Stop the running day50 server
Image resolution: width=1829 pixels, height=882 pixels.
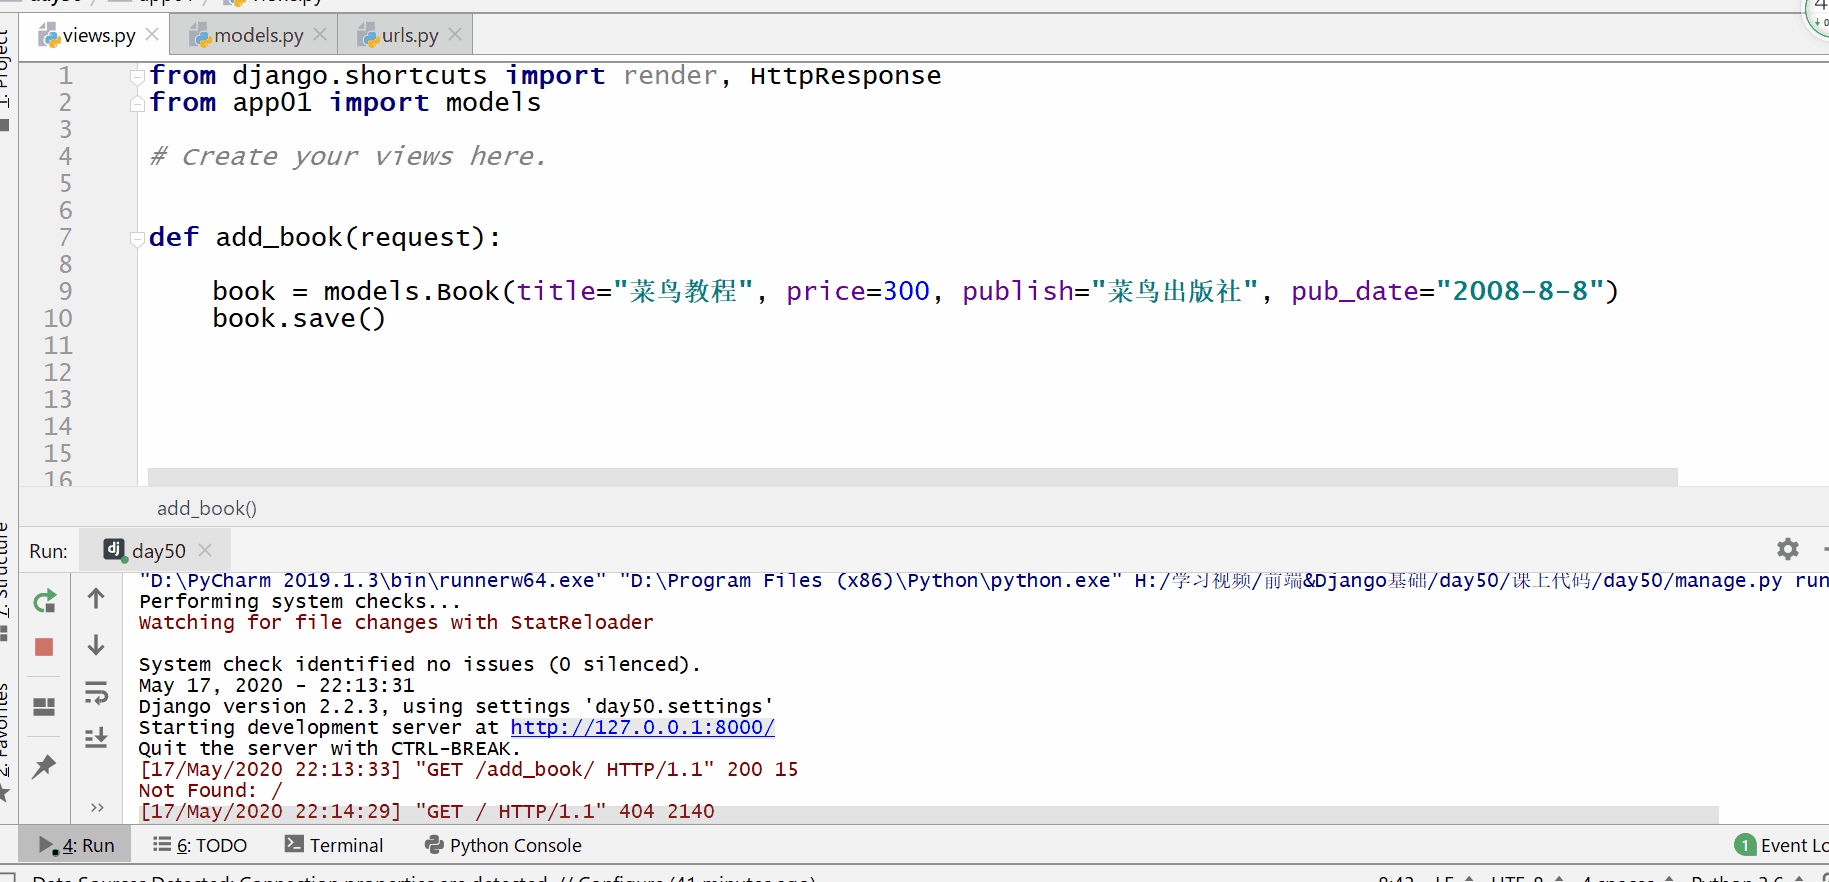(x=44, y=647)
